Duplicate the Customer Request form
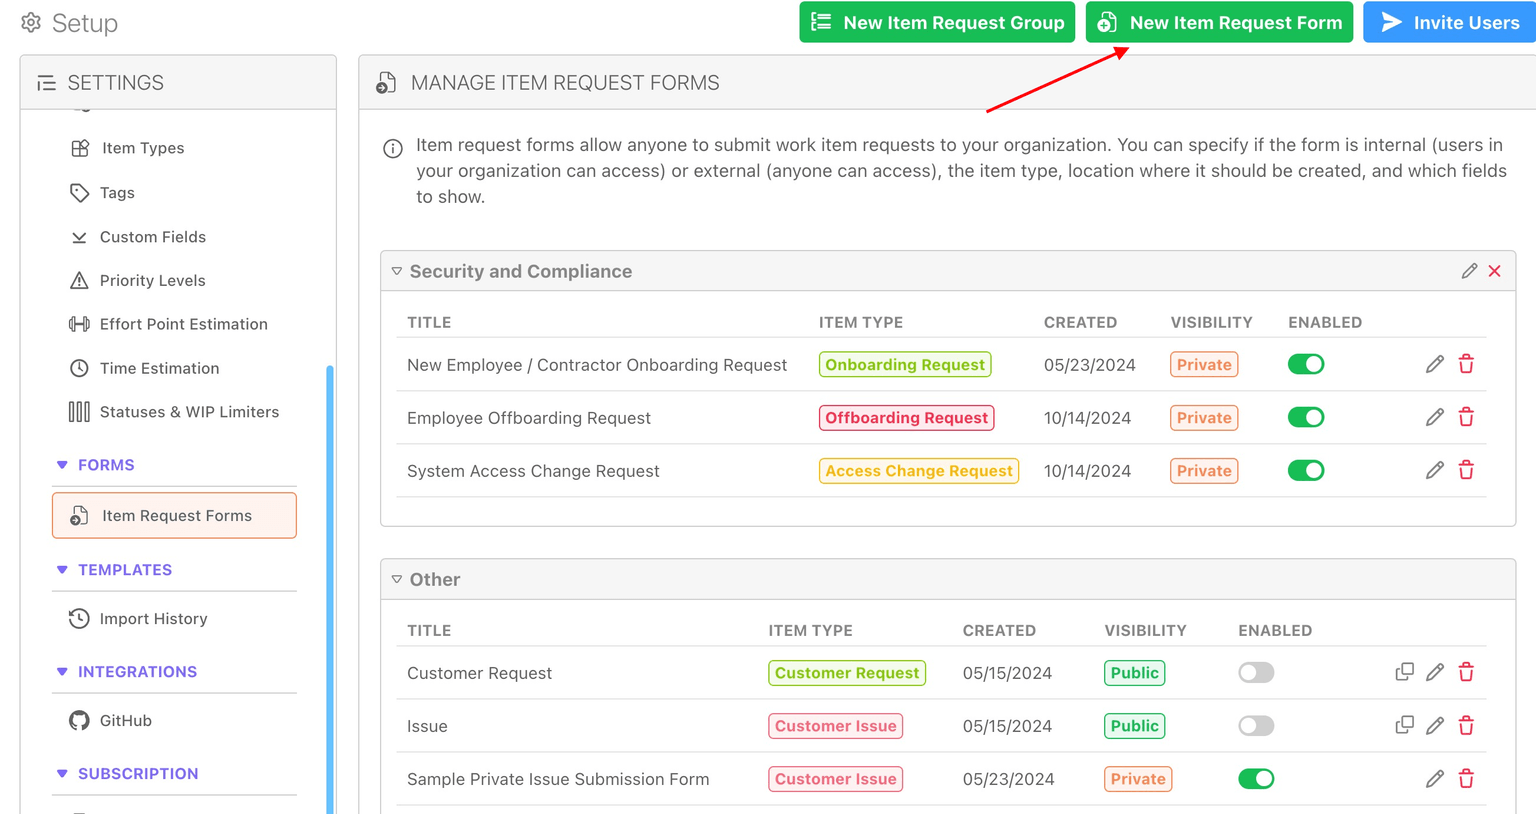 pos(1404,672)
